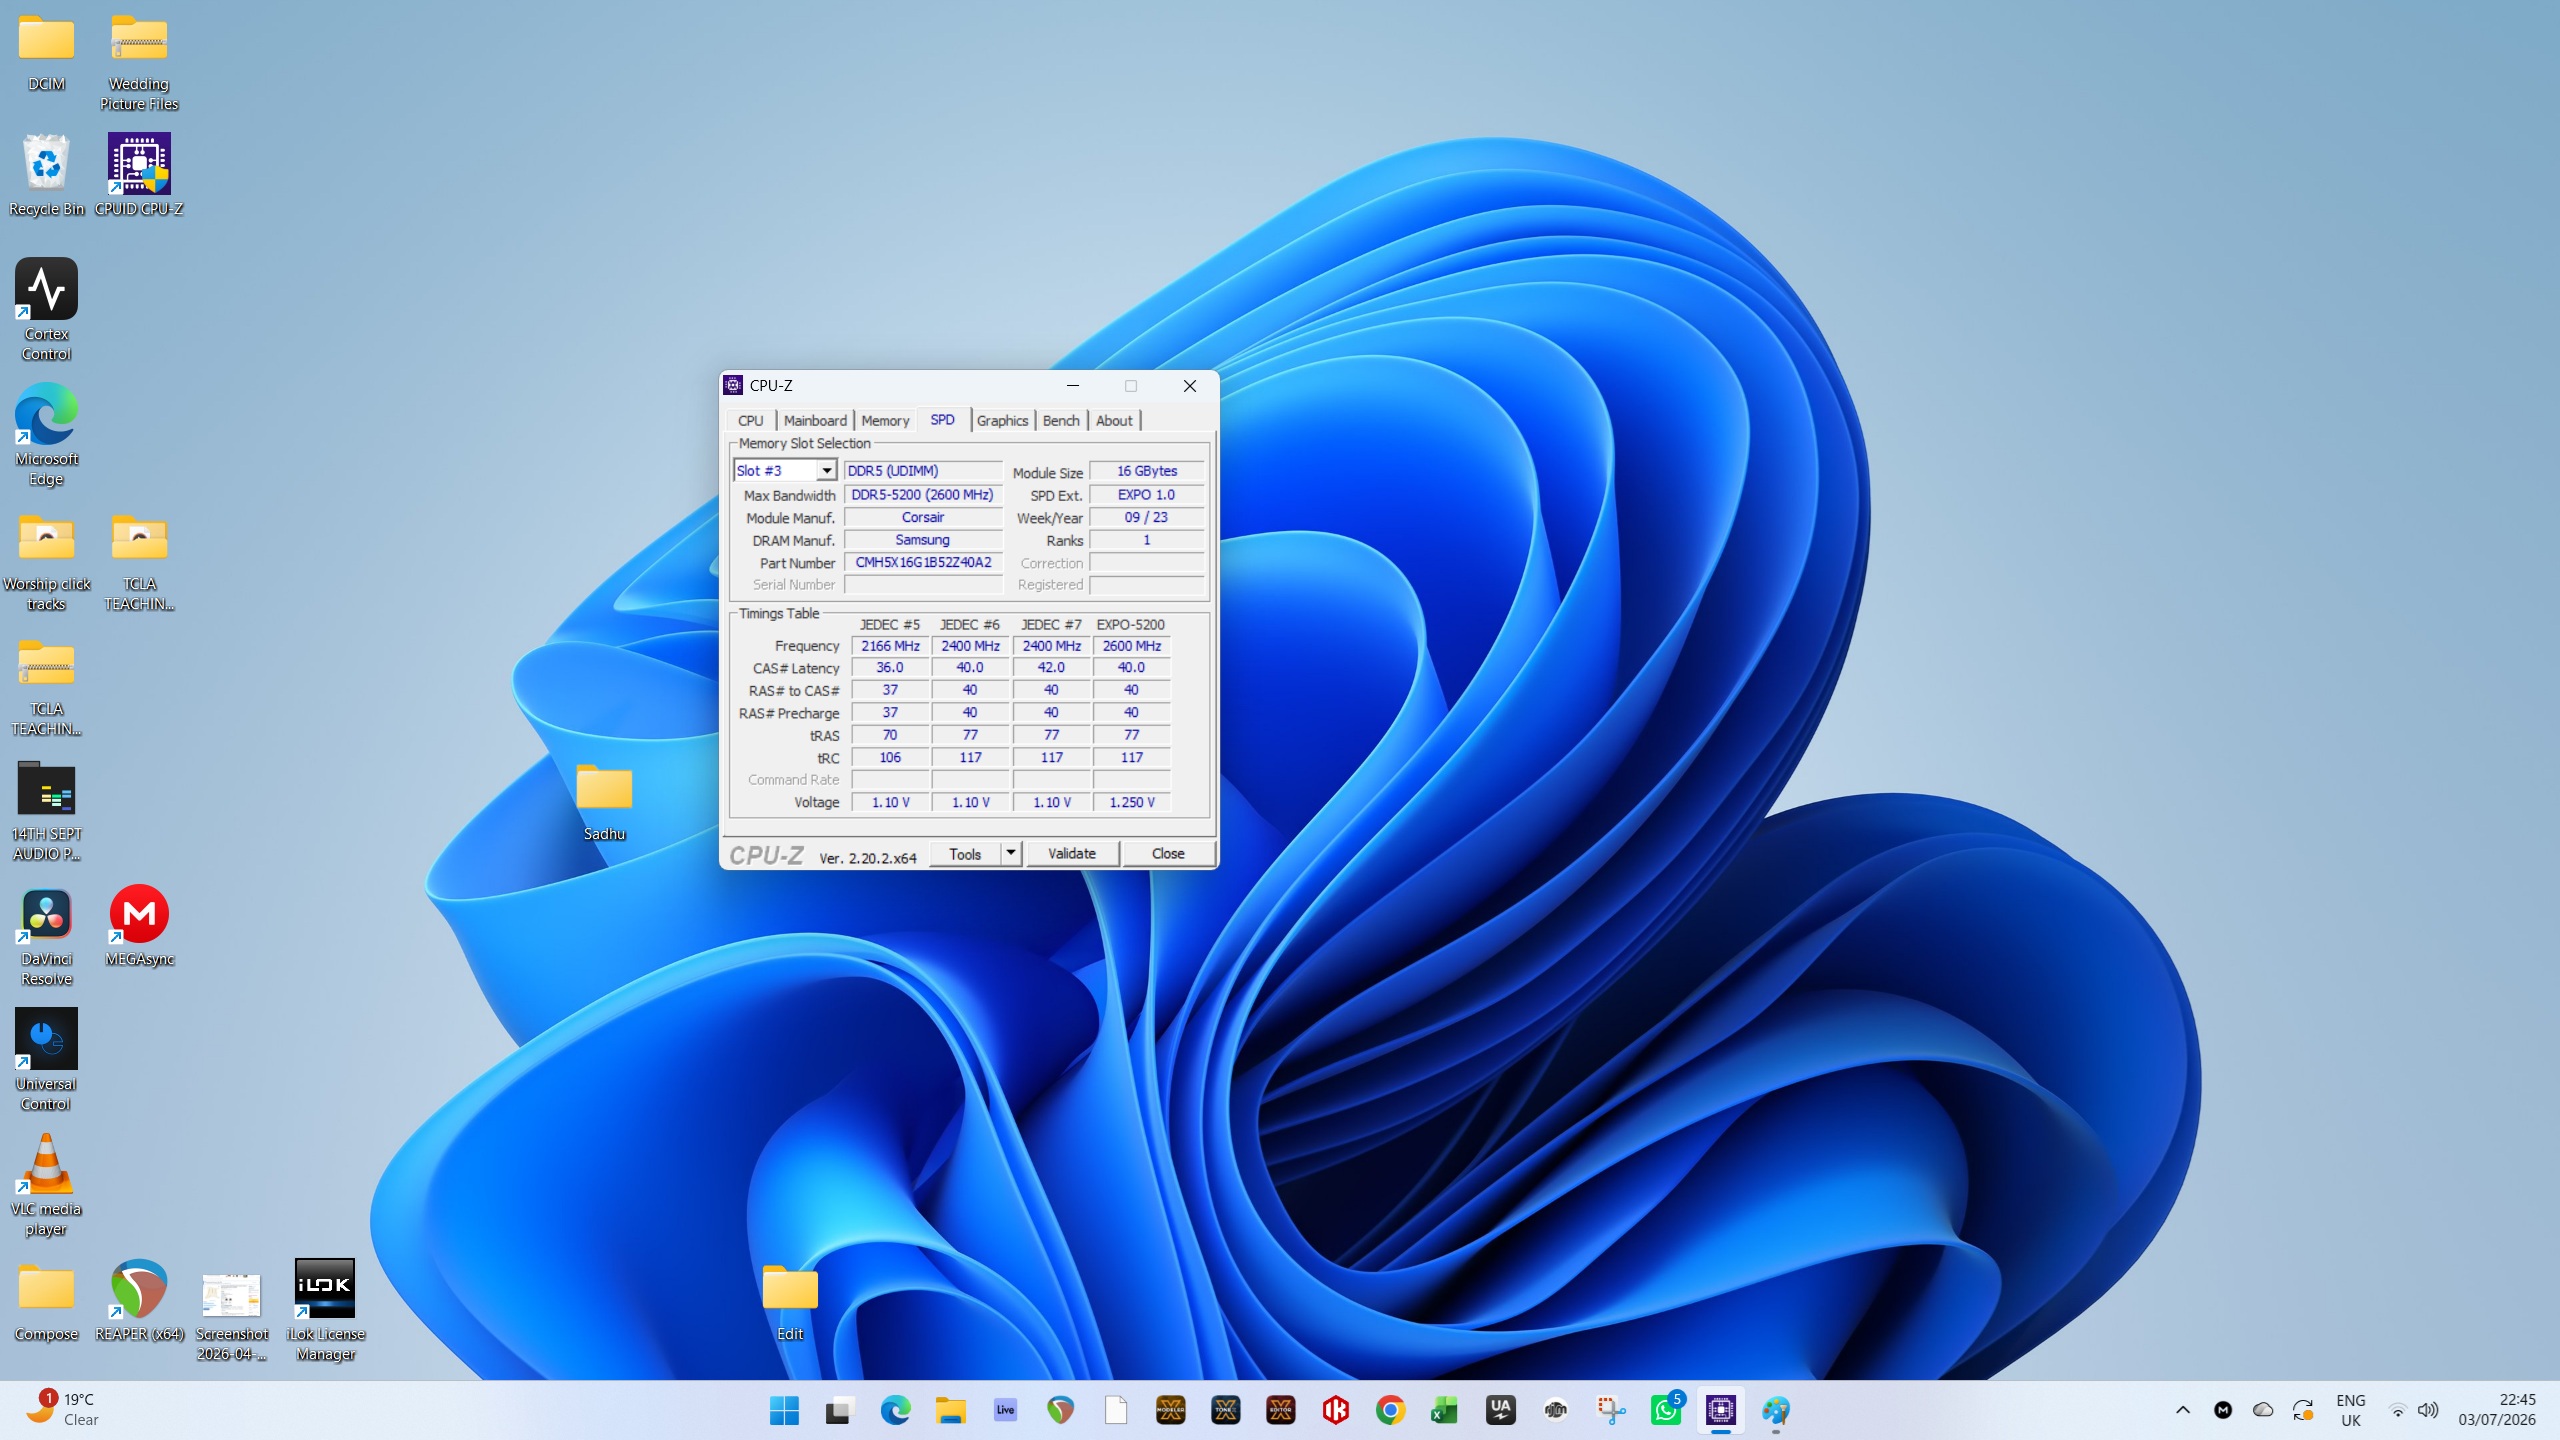
Task: Launch Ableton Live from the taskbar
Action: [1005, 1410]
